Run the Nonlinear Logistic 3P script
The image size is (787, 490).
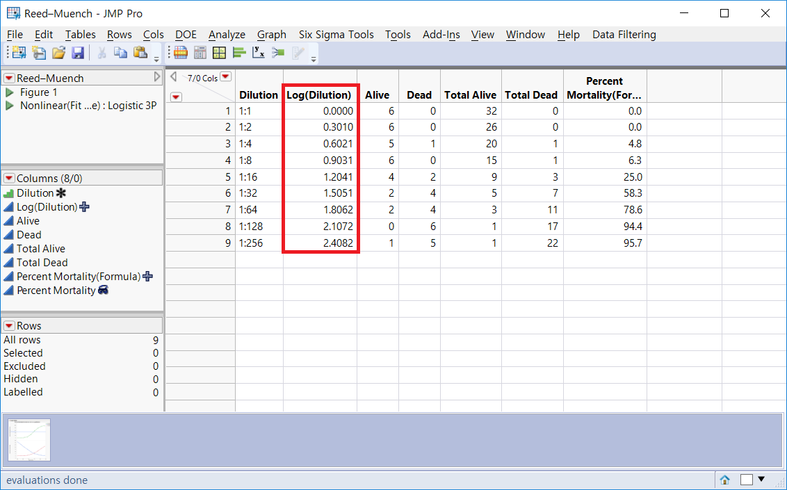[10, 106]
